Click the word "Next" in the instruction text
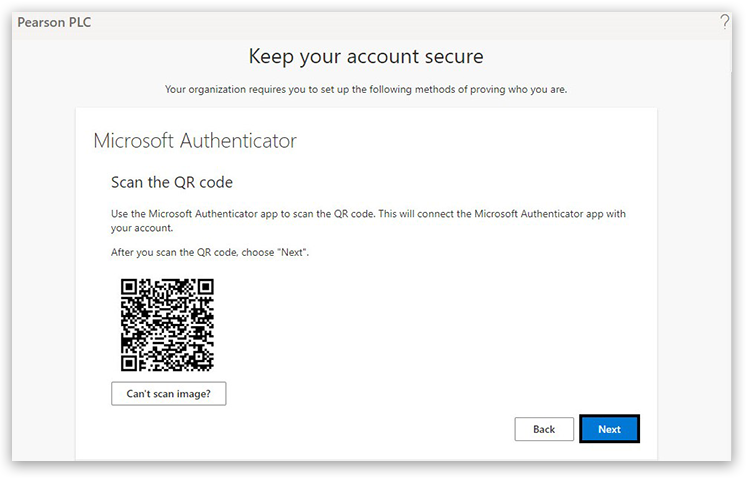 point(292,252)
